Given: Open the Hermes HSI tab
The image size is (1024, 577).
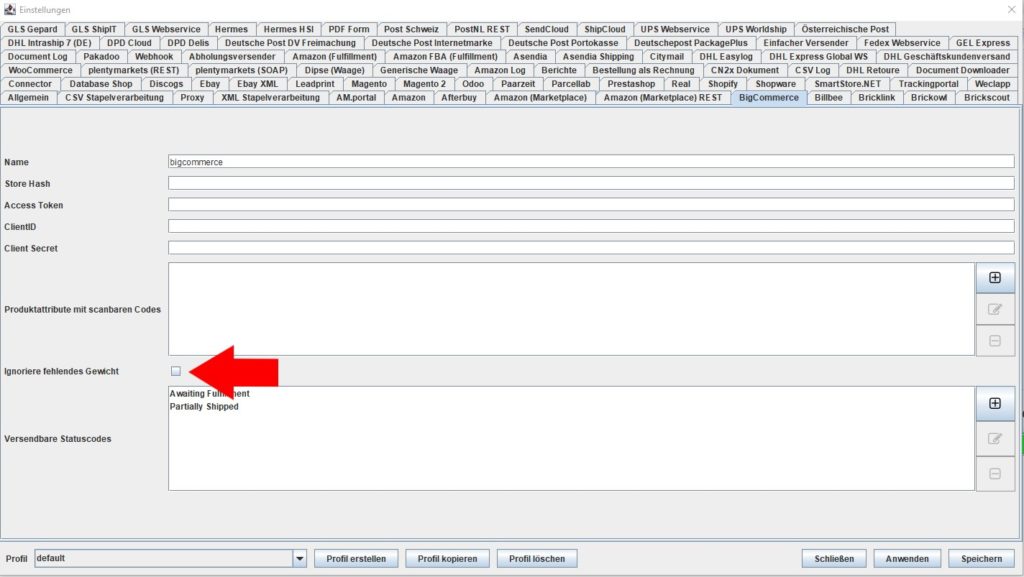Looking at the screenshot, I should [x=289, y=29].
